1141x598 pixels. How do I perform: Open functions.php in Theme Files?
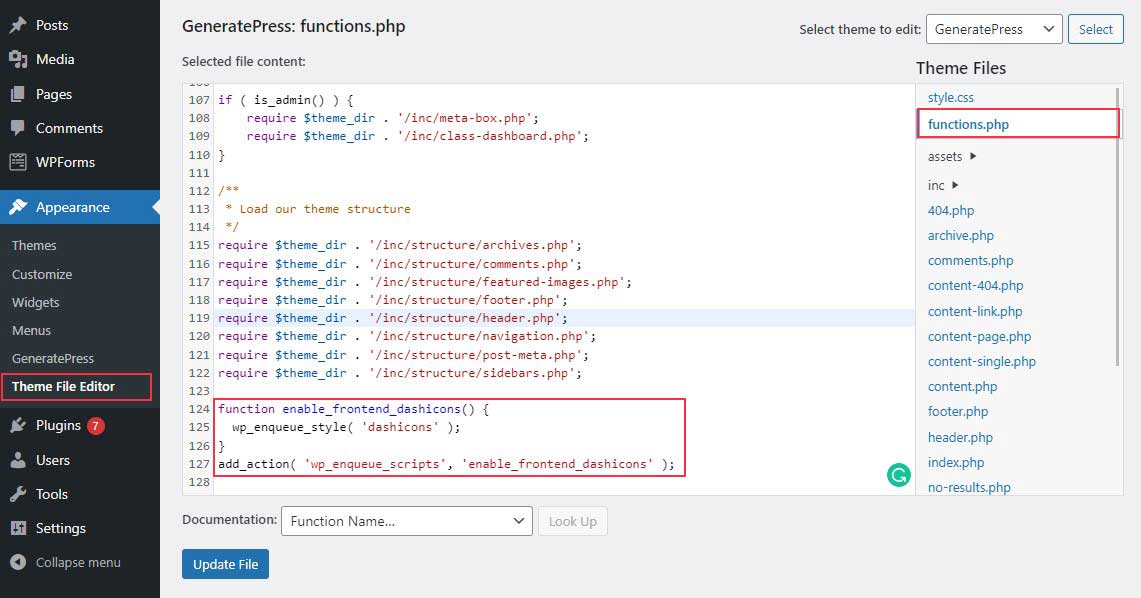pos(969,124)
